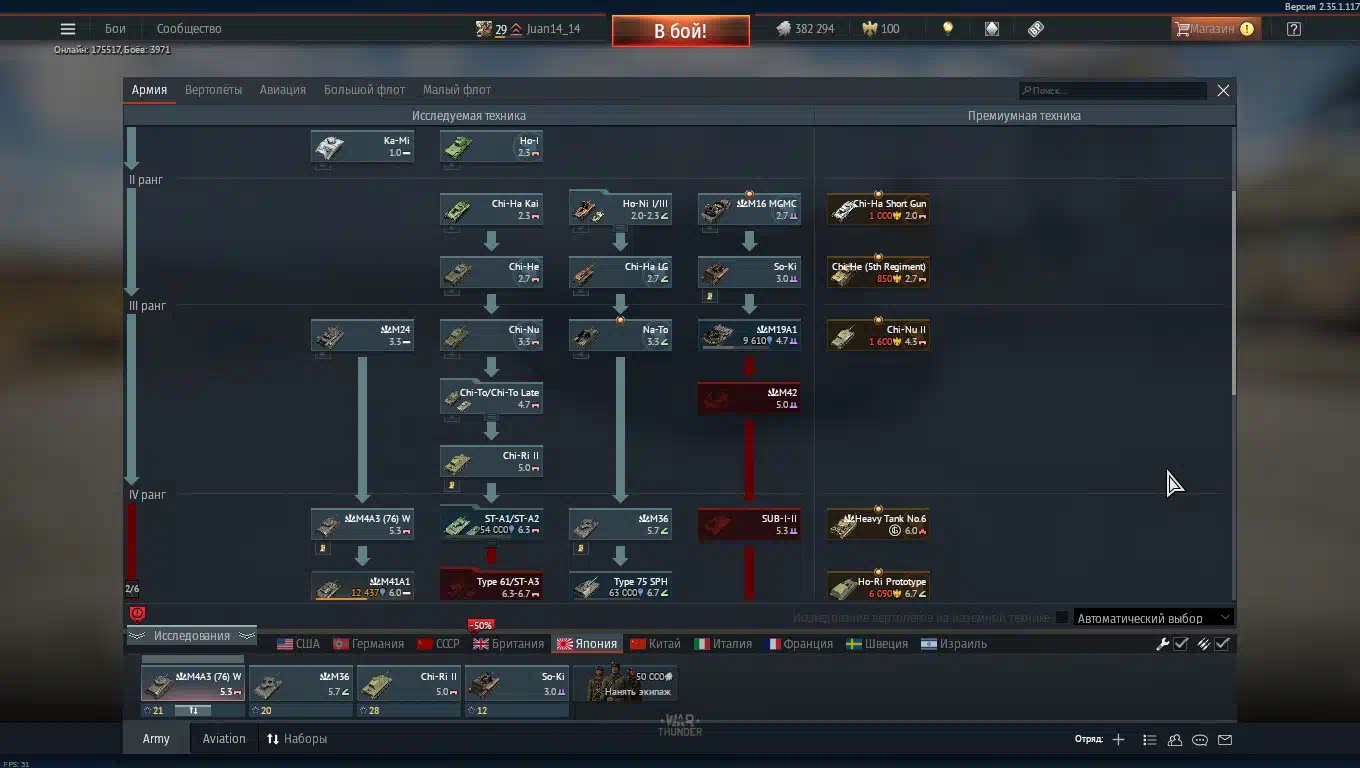Select M4A3 (76) W in research tree
The image size is (1360, 768).
pos(362,525)
